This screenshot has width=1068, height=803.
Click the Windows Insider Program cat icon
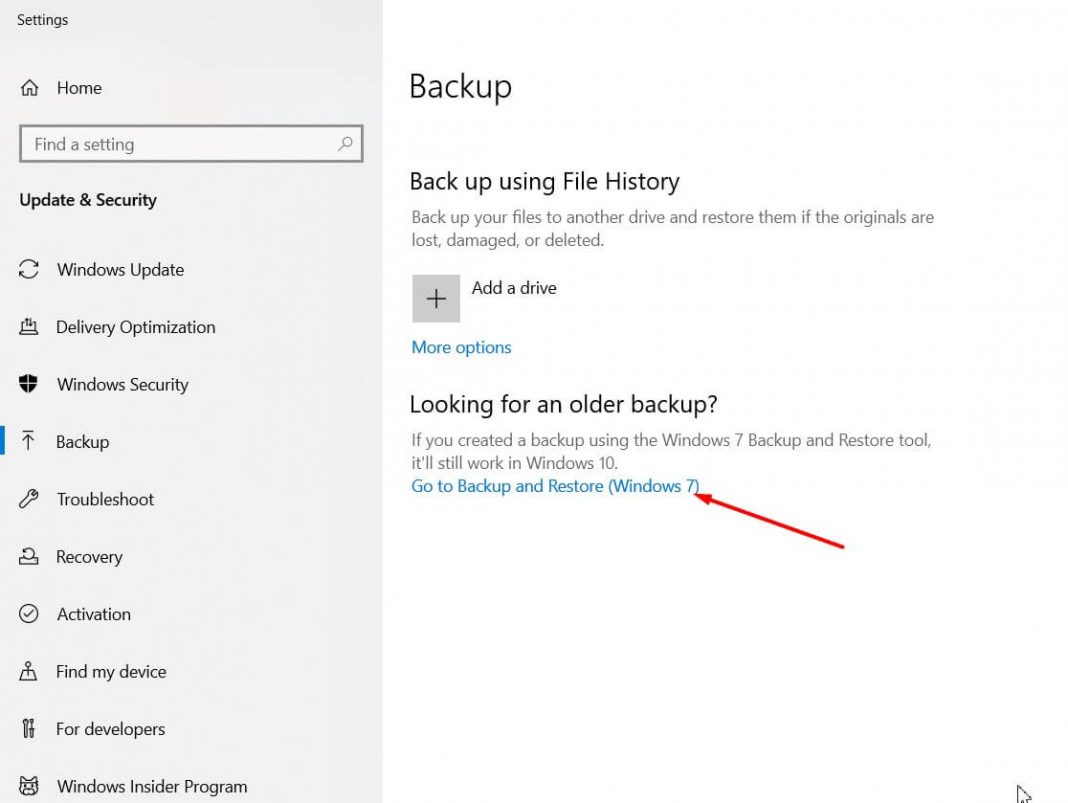(29, 786)
